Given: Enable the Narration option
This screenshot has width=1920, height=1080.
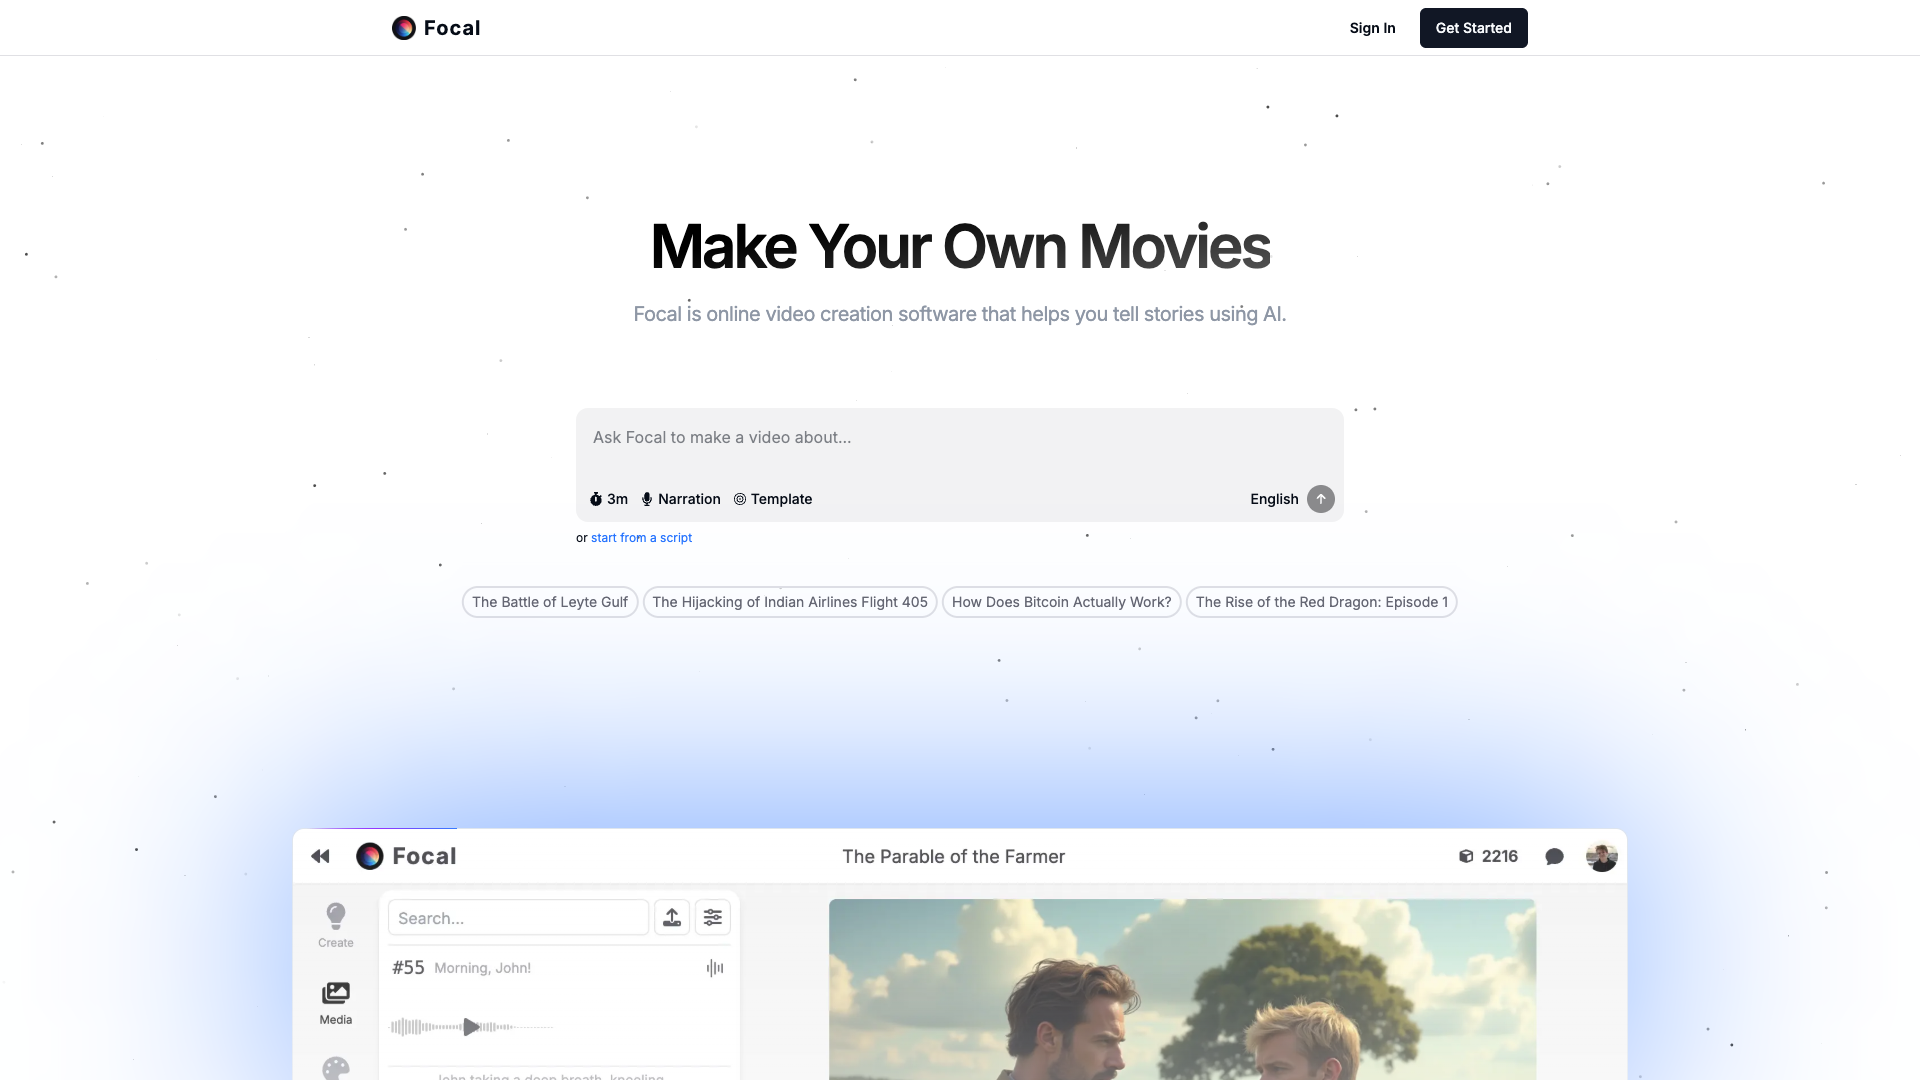Looking at the screenshot, I should click(x=681, y=499).
